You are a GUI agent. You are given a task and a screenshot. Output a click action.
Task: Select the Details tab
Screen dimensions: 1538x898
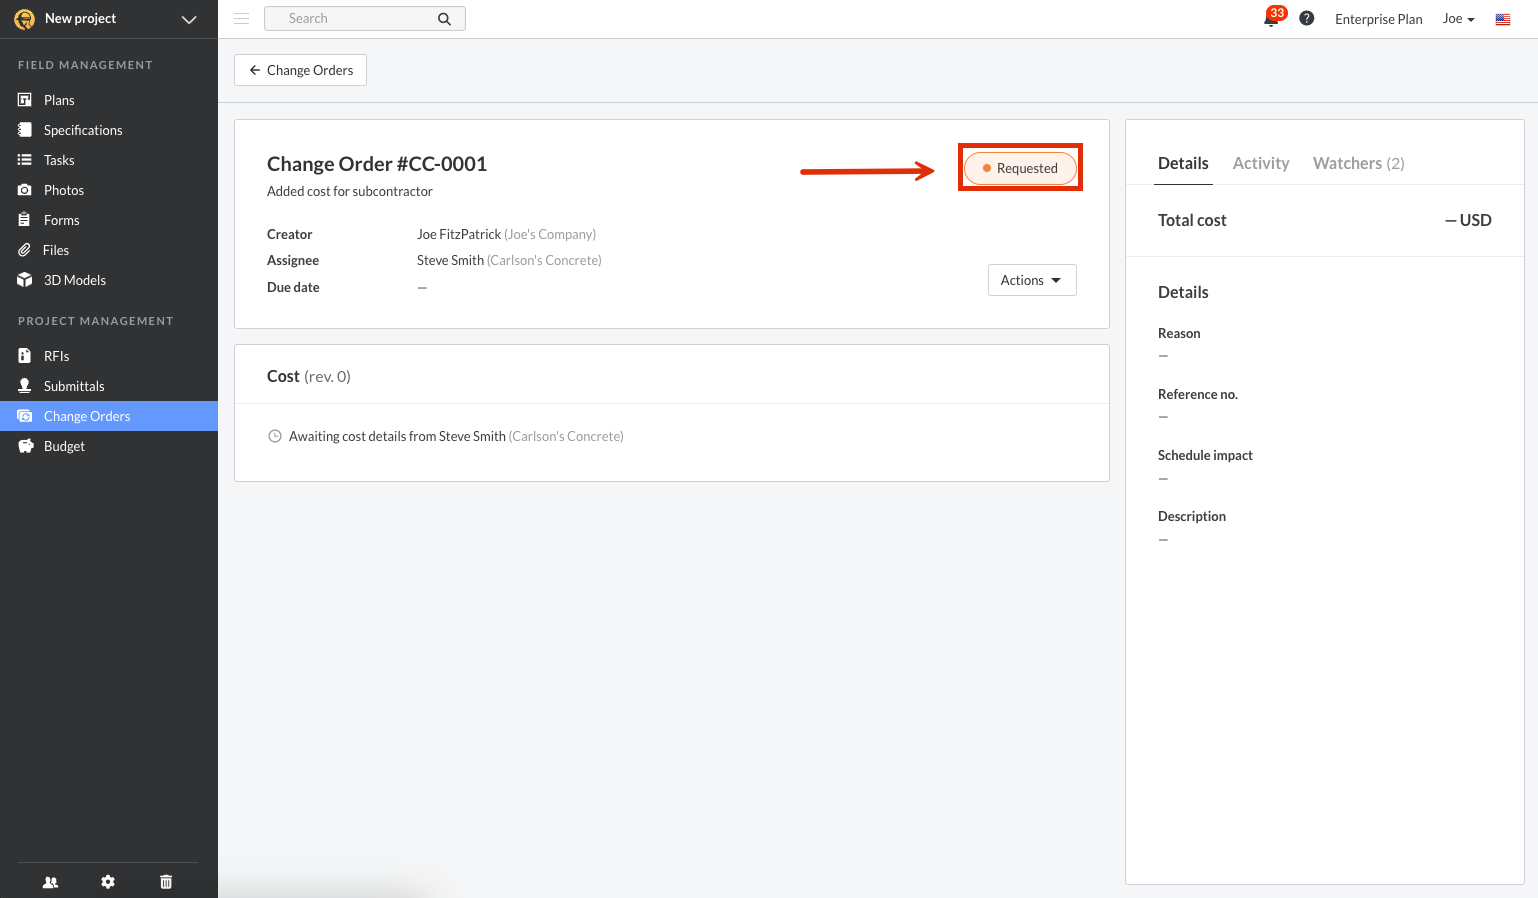coord(1183,163)
